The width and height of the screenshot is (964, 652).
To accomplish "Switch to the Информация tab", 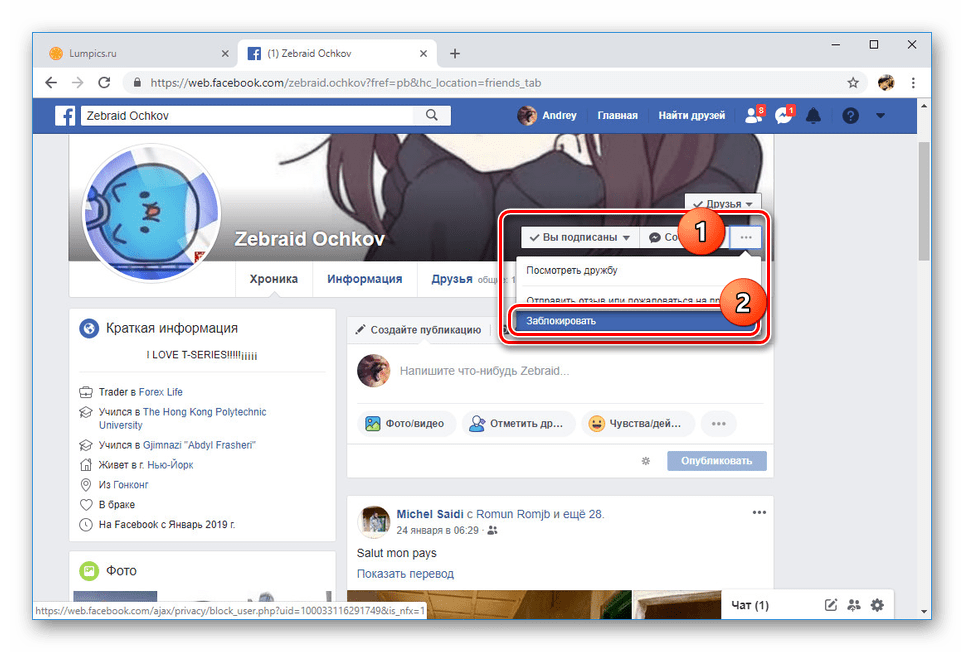I will 364,279.
